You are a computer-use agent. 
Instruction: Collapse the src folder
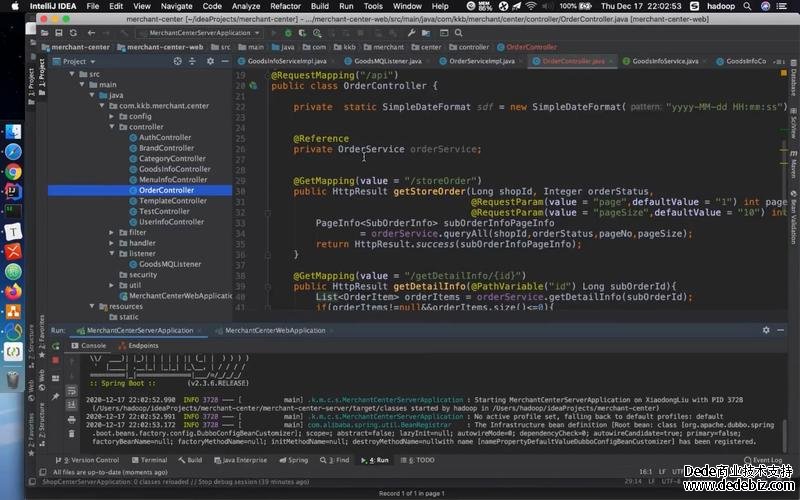tap(72, 74)
